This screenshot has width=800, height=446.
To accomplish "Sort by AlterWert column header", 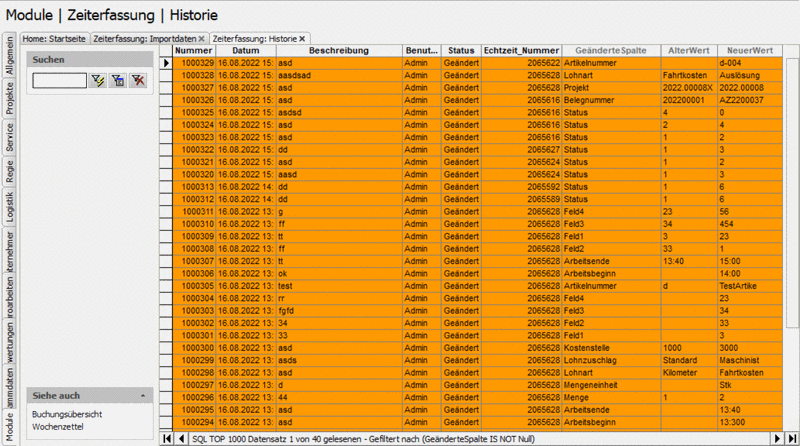I will (689, 51).
